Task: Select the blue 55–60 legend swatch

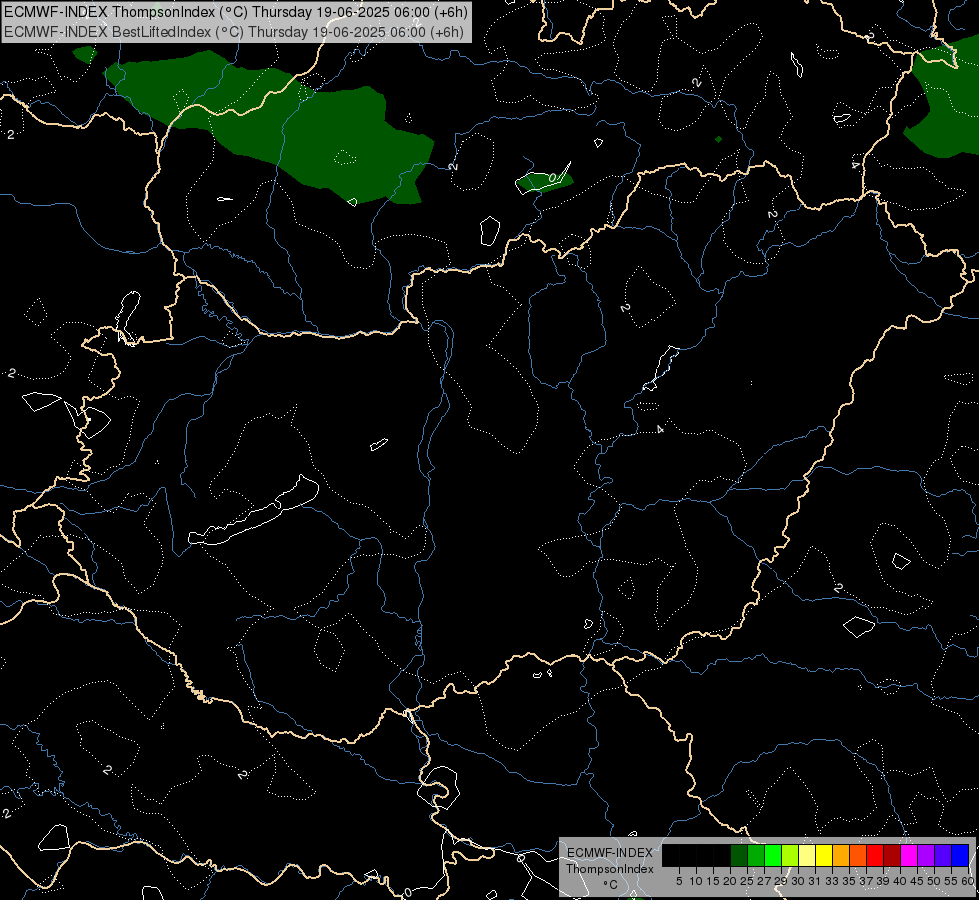Action: [960, 855]
